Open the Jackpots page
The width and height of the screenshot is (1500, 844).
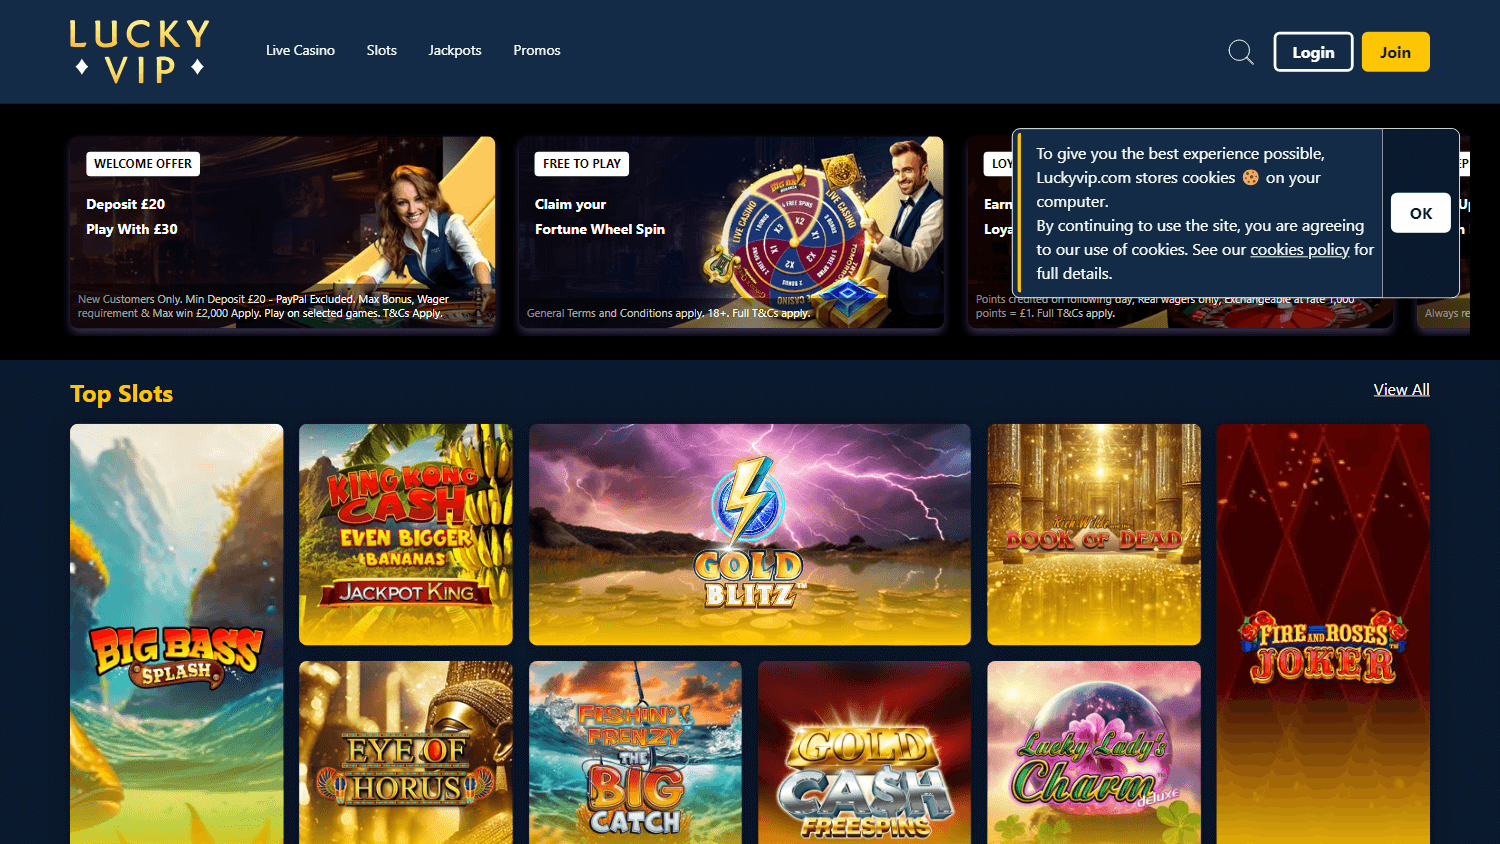[455, 50]
